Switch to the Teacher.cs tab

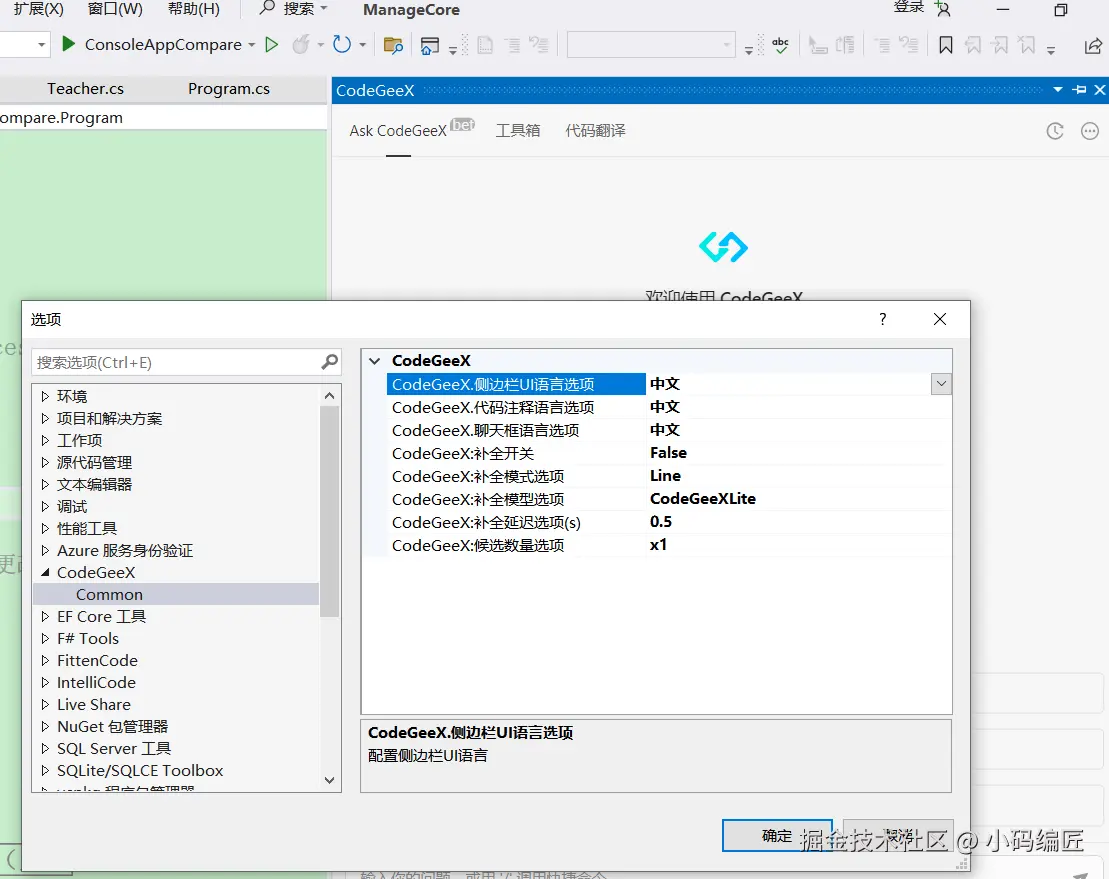[x=86, y=88]
